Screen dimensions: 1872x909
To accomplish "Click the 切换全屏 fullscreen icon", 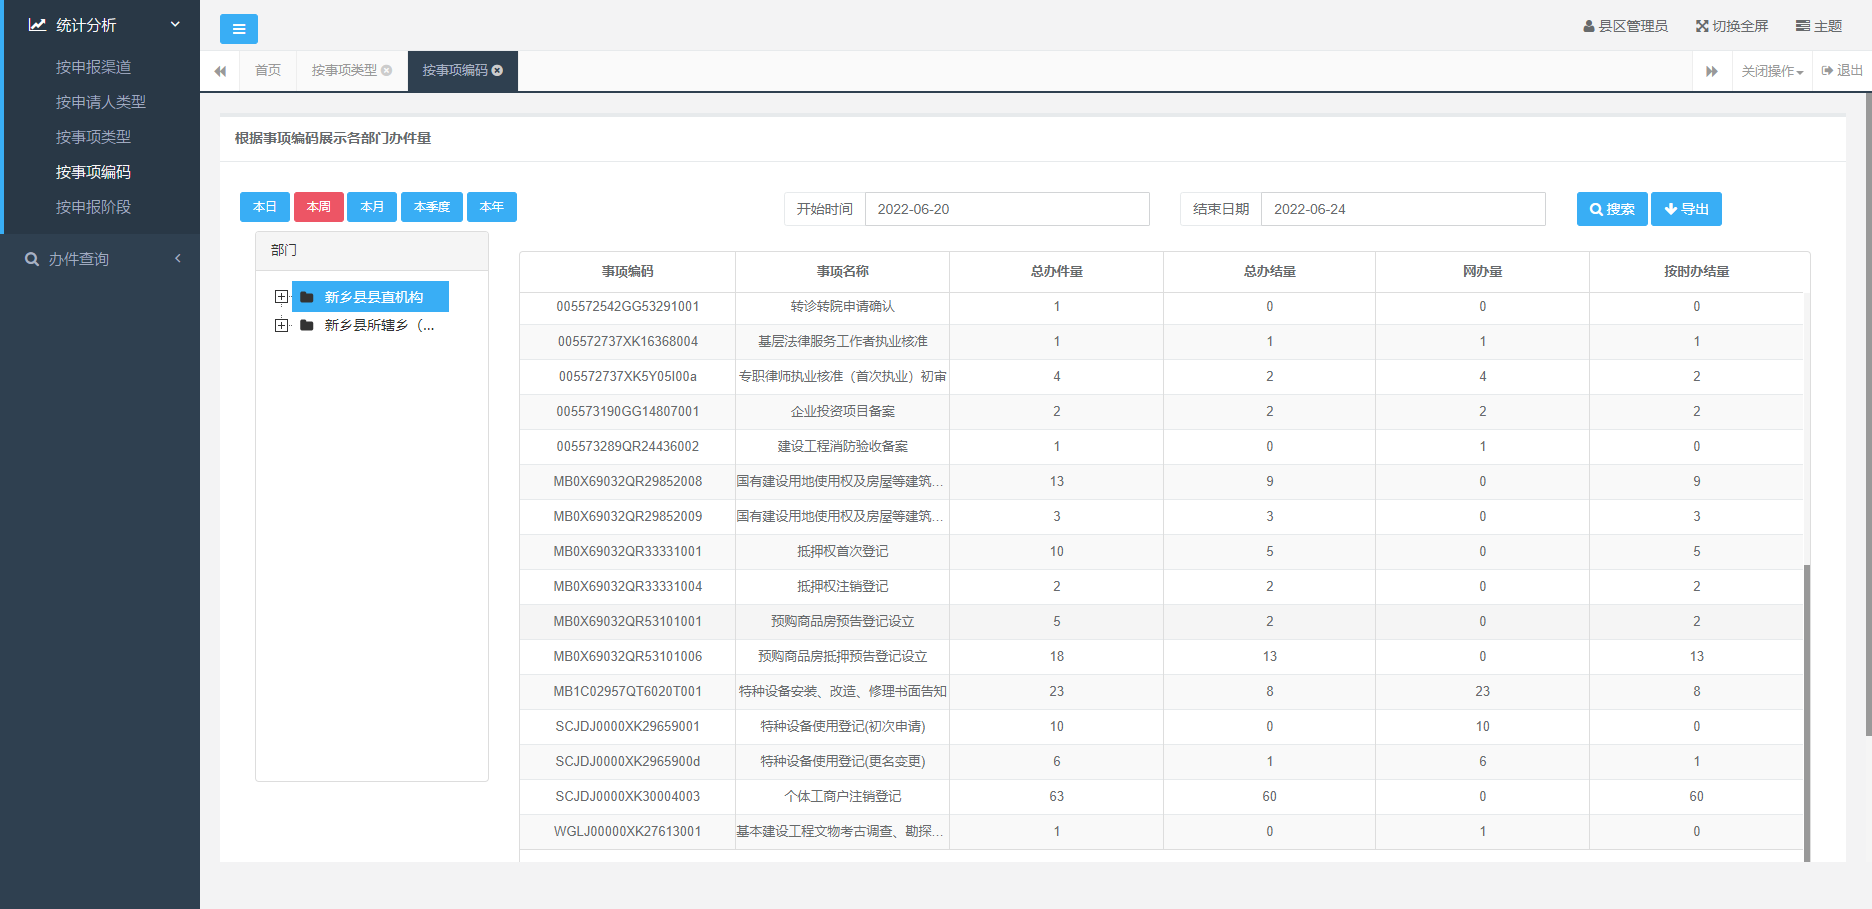I will point(1701,26).
